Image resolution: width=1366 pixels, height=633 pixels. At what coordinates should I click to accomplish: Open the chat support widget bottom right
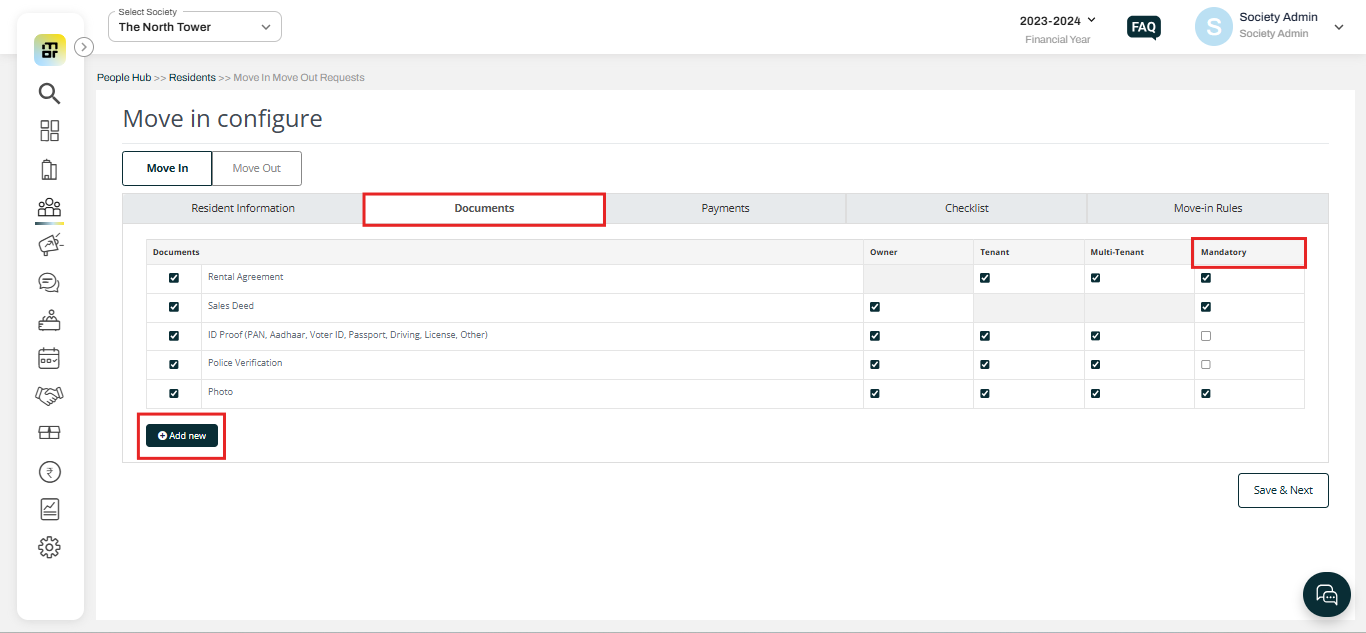(x=1326, y=594)
